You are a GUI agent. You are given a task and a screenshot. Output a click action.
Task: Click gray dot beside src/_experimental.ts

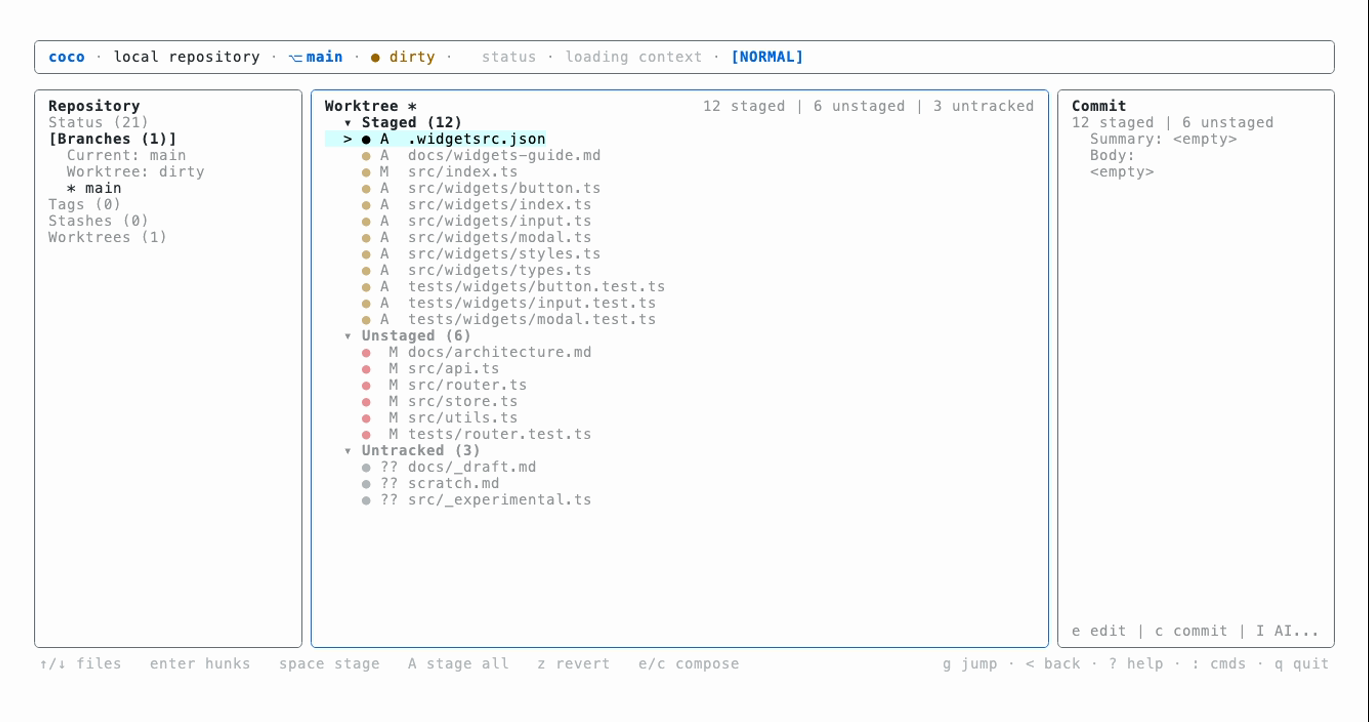(366, 500)
